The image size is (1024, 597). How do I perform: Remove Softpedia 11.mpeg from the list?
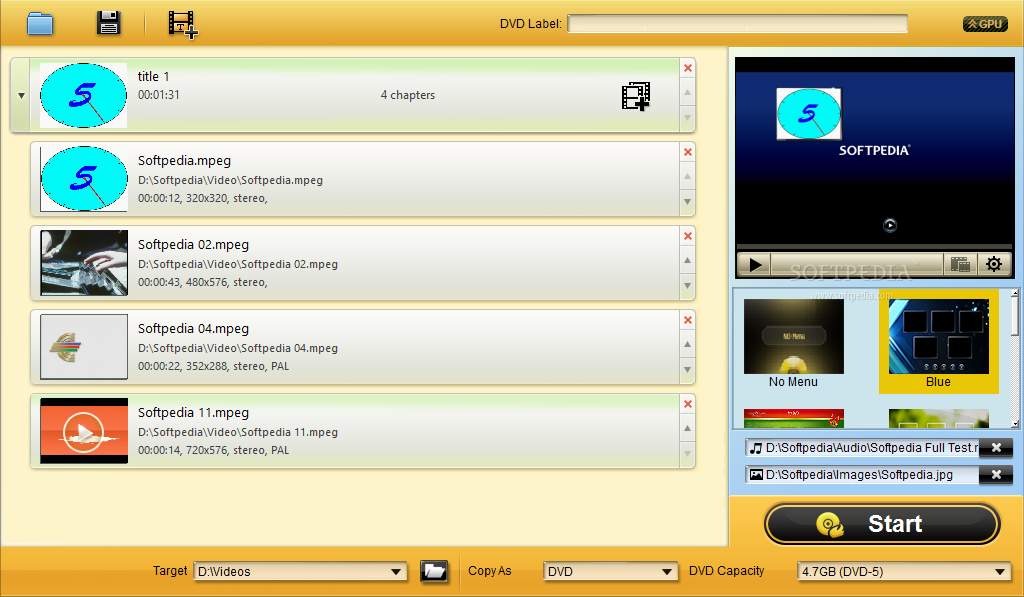pyautogui.click(x=688, y=404)
